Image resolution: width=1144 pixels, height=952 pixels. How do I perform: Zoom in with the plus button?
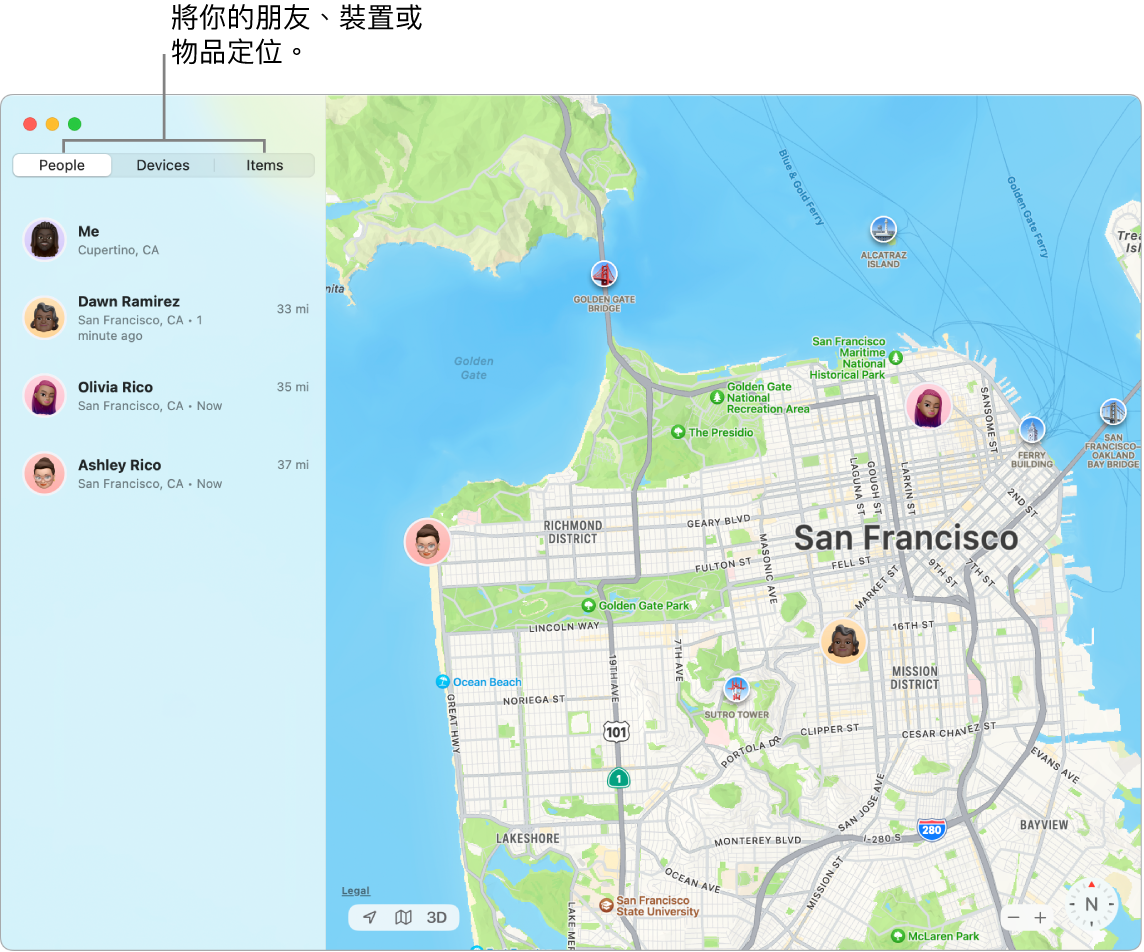click(x=1040, y=917)
